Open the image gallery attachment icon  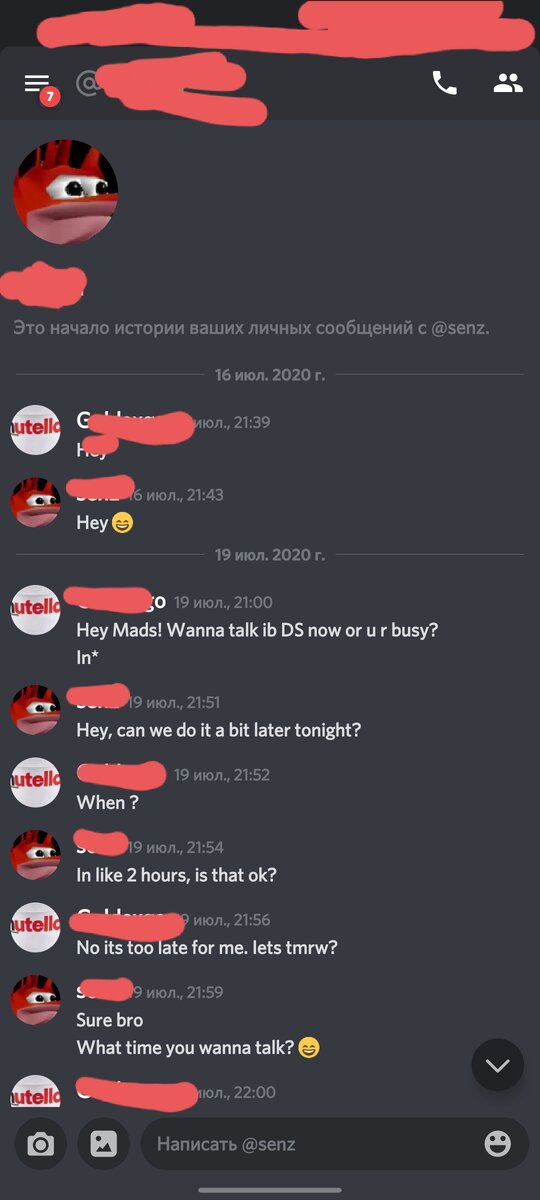(x=104, y=1144)
